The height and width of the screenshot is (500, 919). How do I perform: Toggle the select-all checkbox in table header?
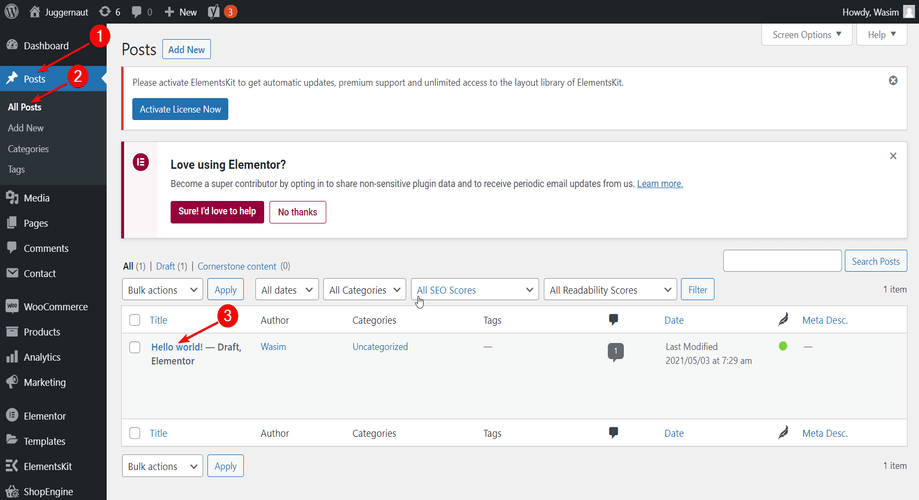point(135,320)
